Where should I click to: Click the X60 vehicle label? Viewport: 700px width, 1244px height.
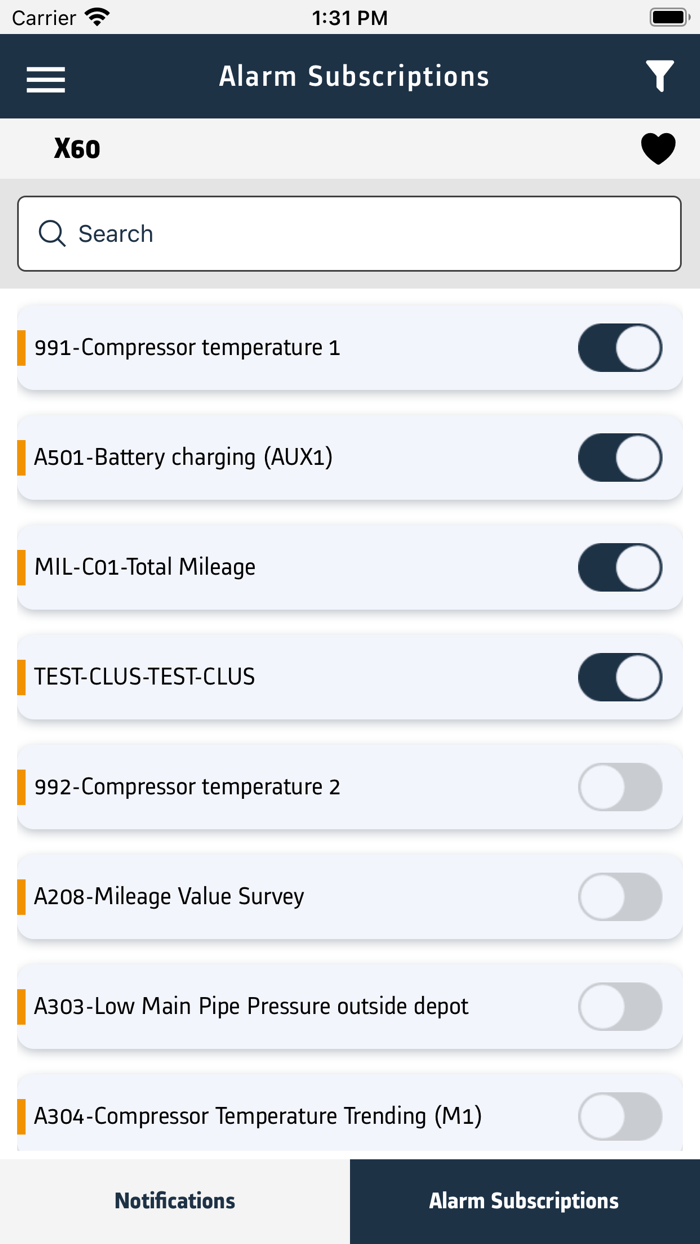point(77,148)
